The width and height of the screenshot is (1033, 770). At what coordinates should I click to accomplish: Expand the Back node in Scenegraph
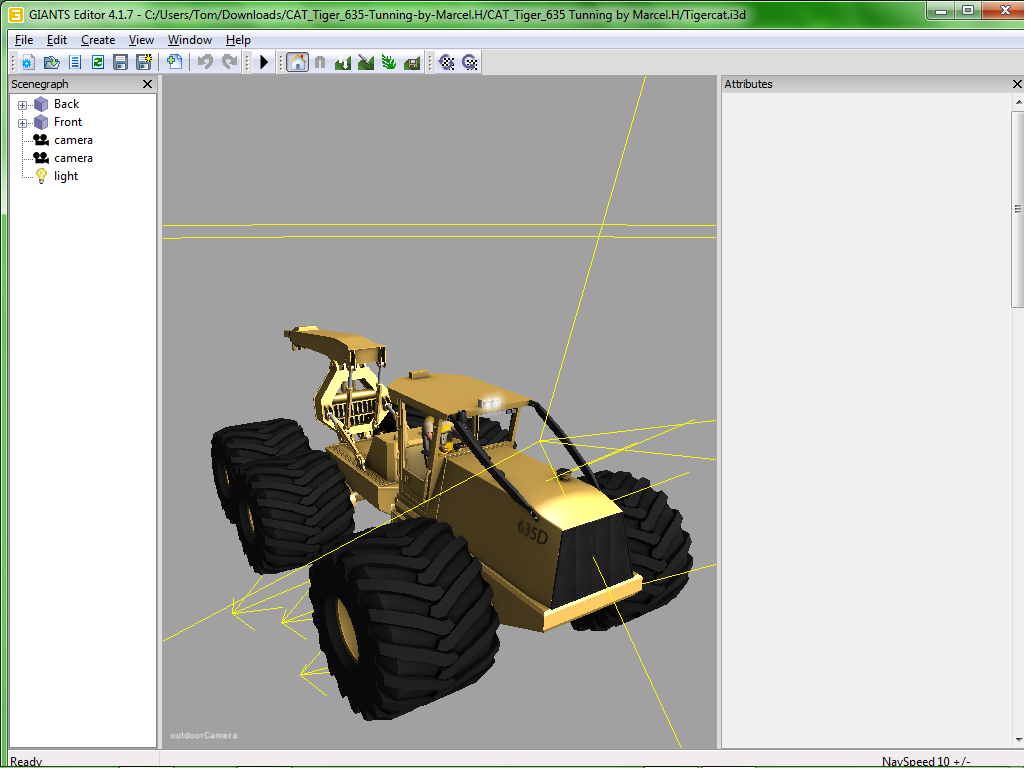pos(22,105)
